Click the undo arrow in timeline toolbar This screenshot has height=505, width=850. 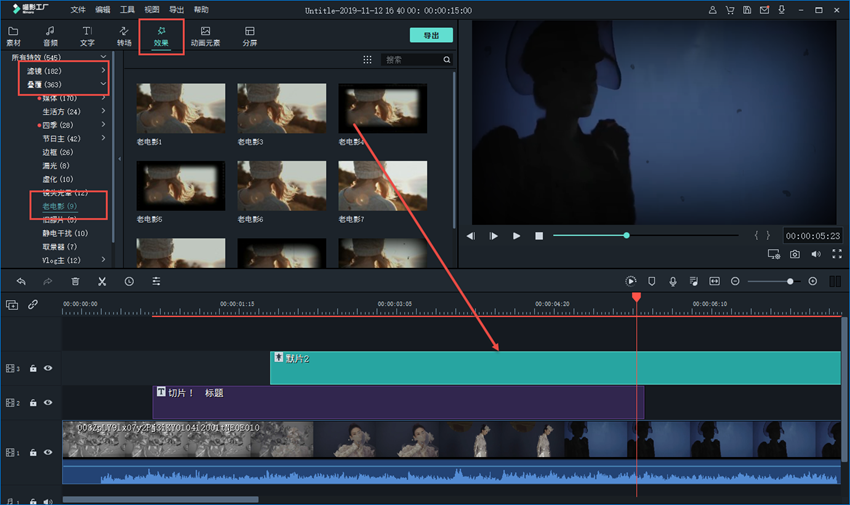pos(21,282)
